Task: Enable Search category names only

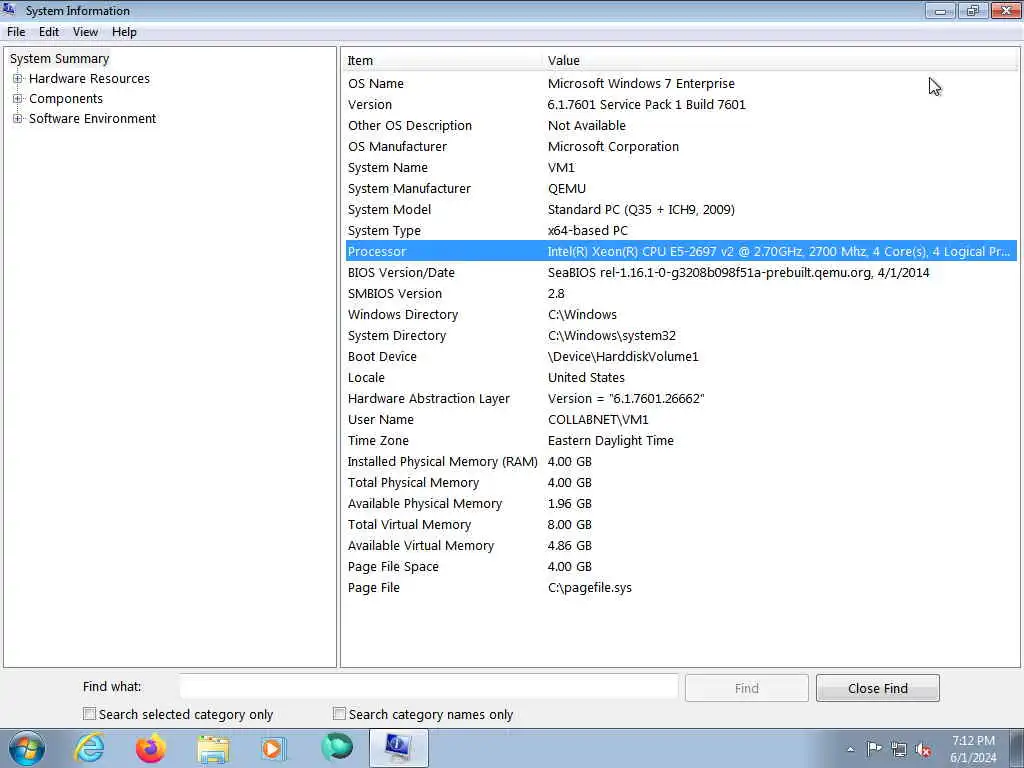Action: click(339, 714)
